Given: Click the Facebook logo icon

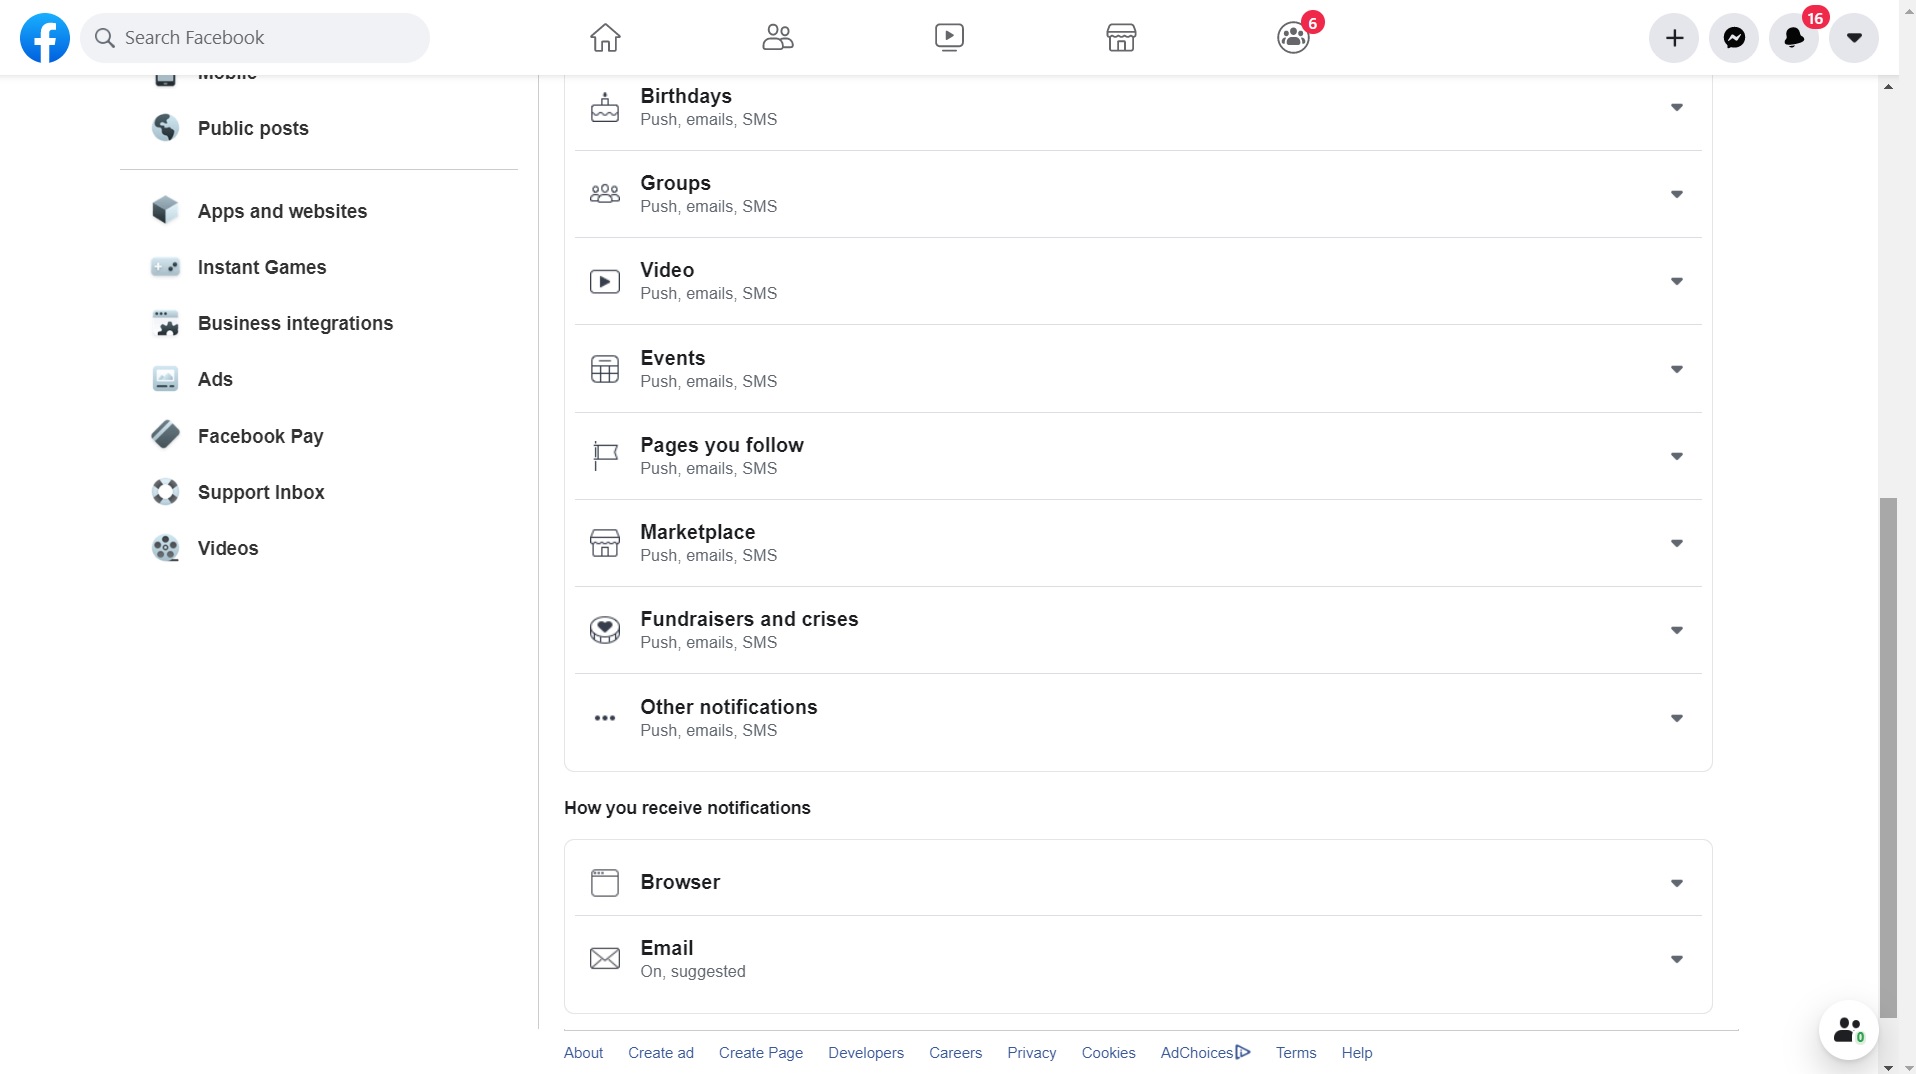Looking at the screenshot, I should (45, 38).
